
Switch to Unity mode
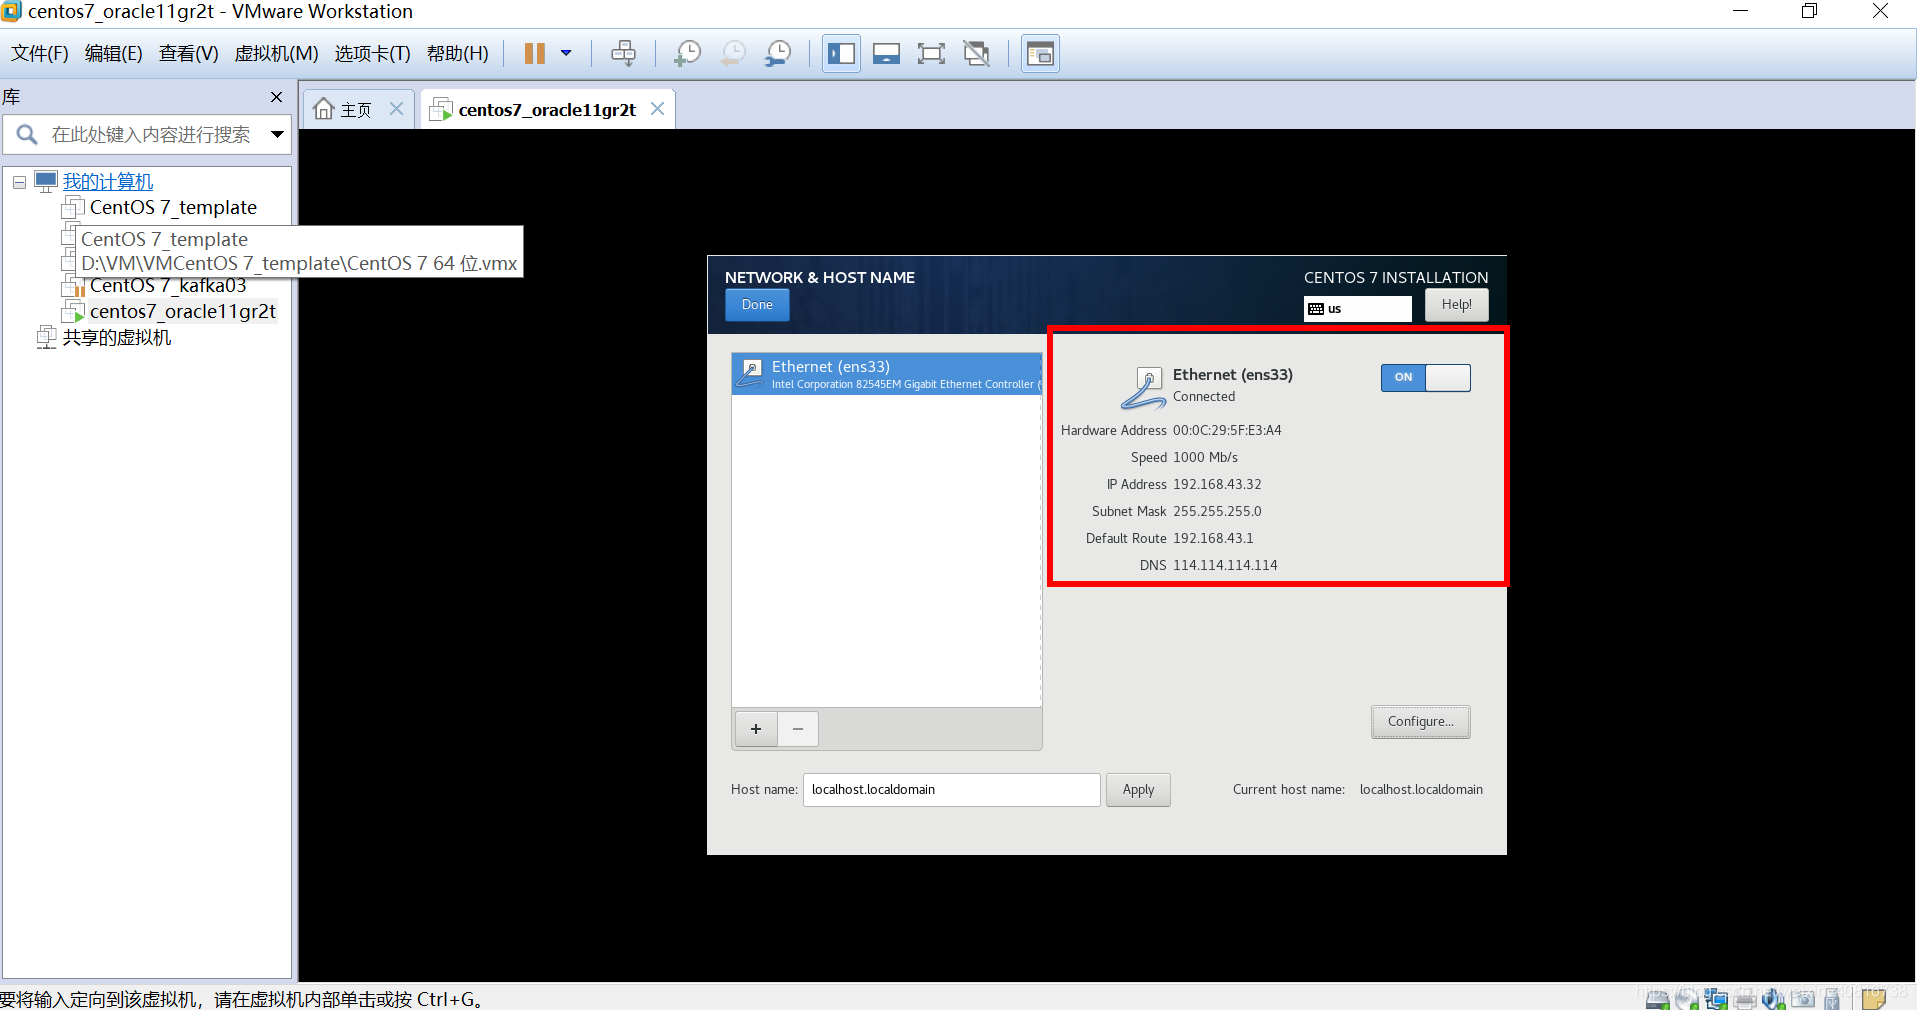tap(977, 53)
